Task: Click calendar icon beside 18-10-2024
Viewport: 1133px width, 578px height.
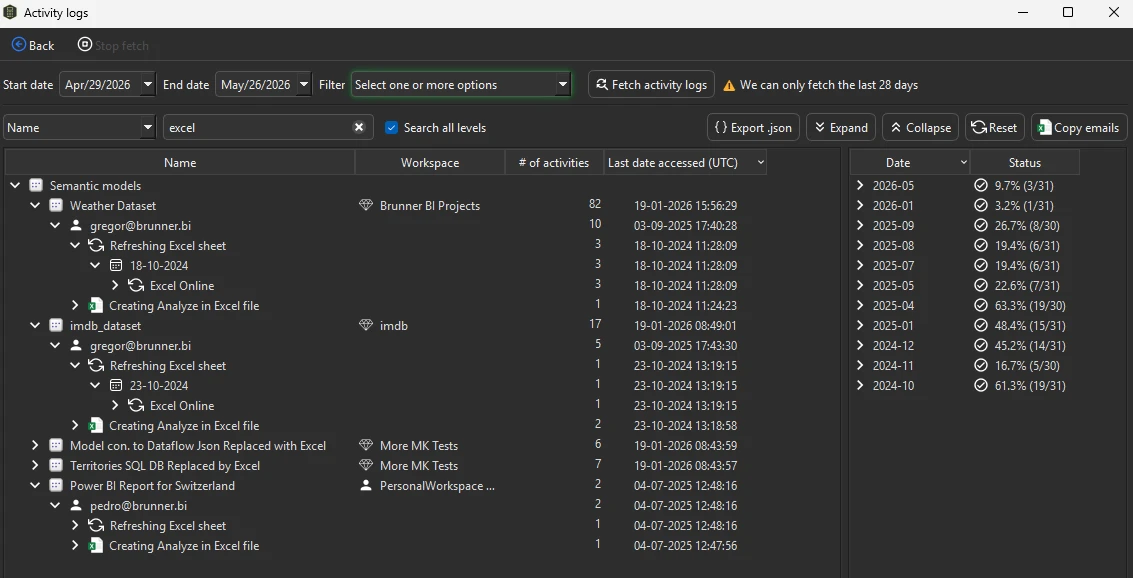Action: pos(116,266)
